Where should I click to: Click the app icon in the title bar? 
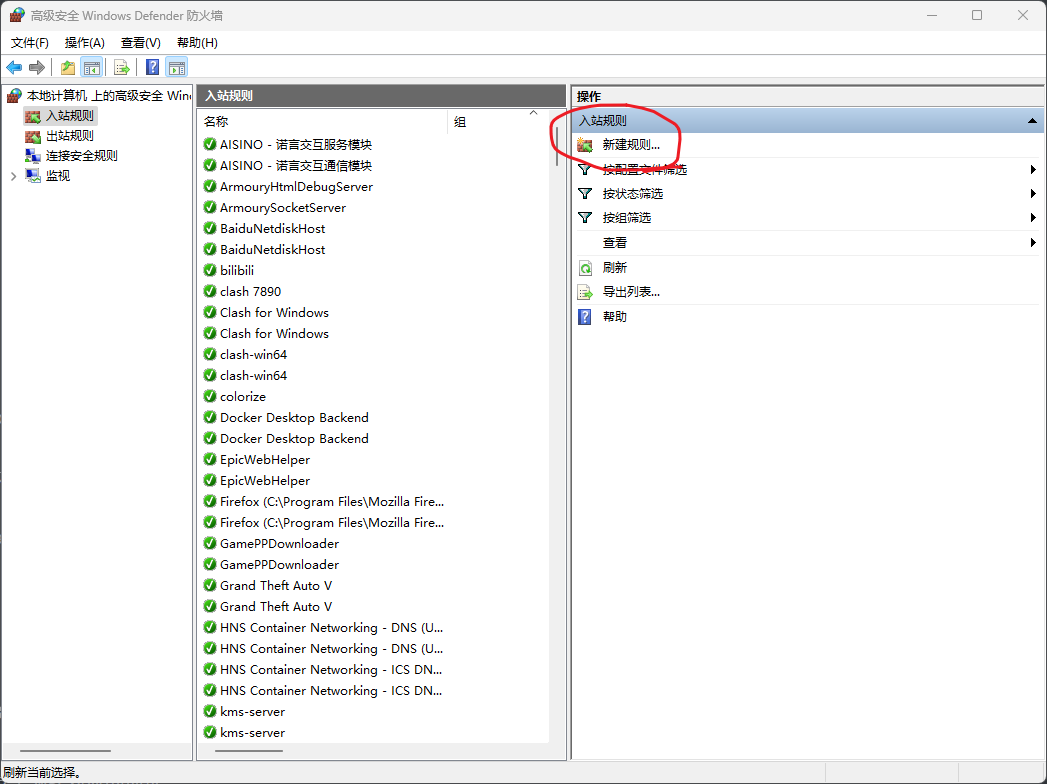point(17,15)
